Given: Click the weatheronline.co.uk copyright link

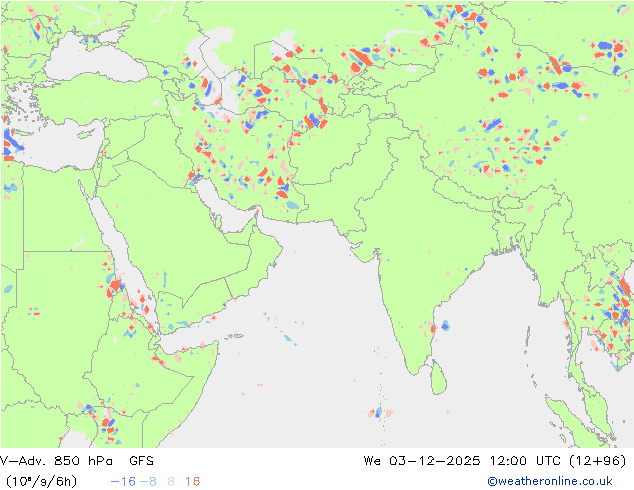Looking at the screenshot, I should (550, 481).
